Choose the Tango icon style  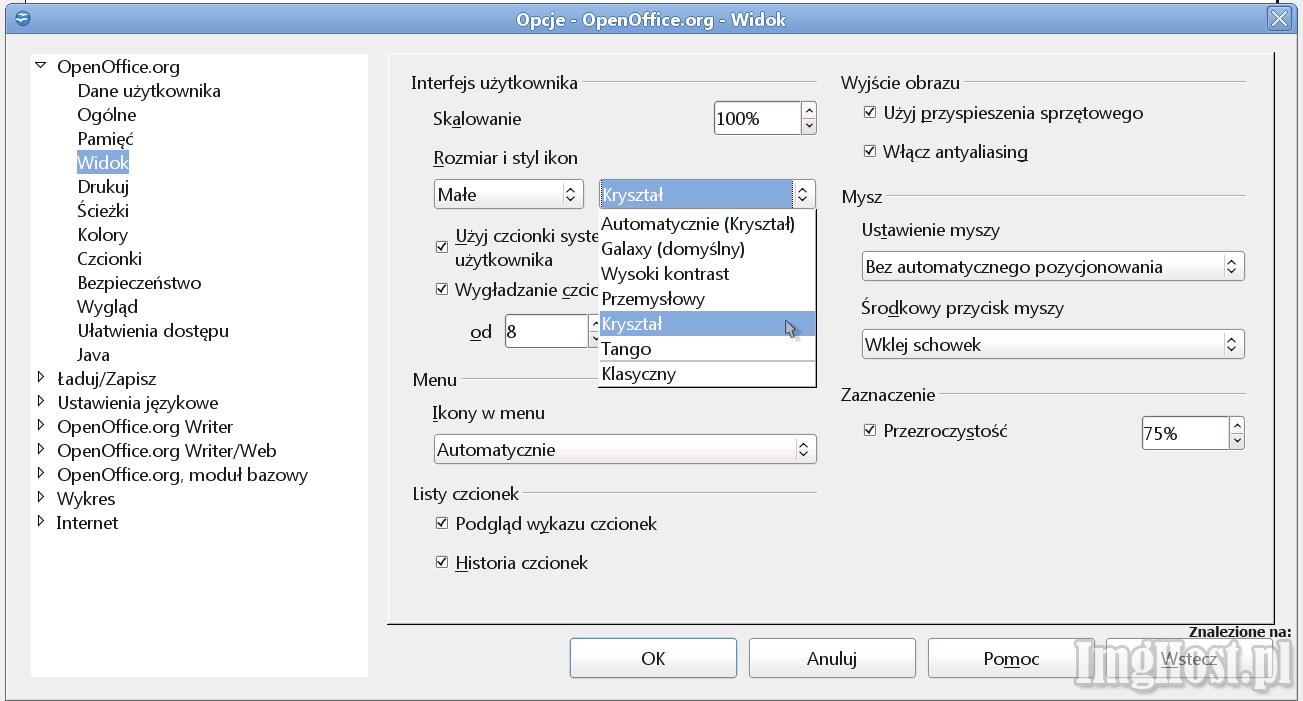707,349
